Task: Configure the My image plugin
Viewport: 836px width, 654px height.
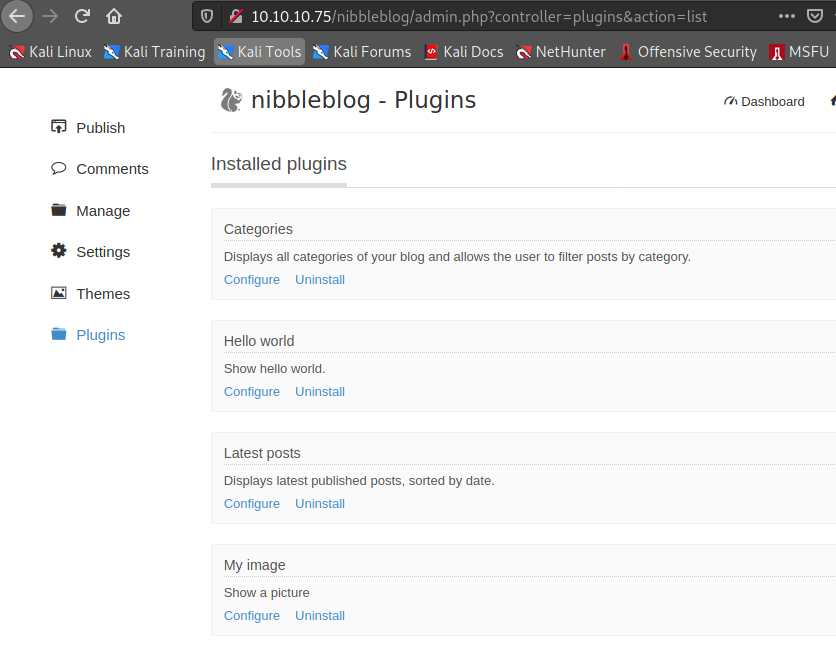Action: click(x=252, y=616)
